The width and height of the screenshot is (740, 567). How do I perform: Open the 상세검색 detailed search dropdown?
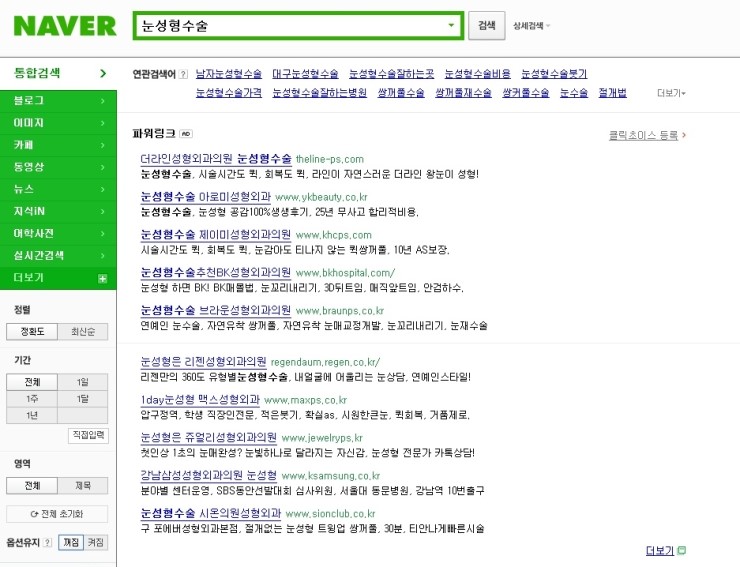click(x=531, y=26)
